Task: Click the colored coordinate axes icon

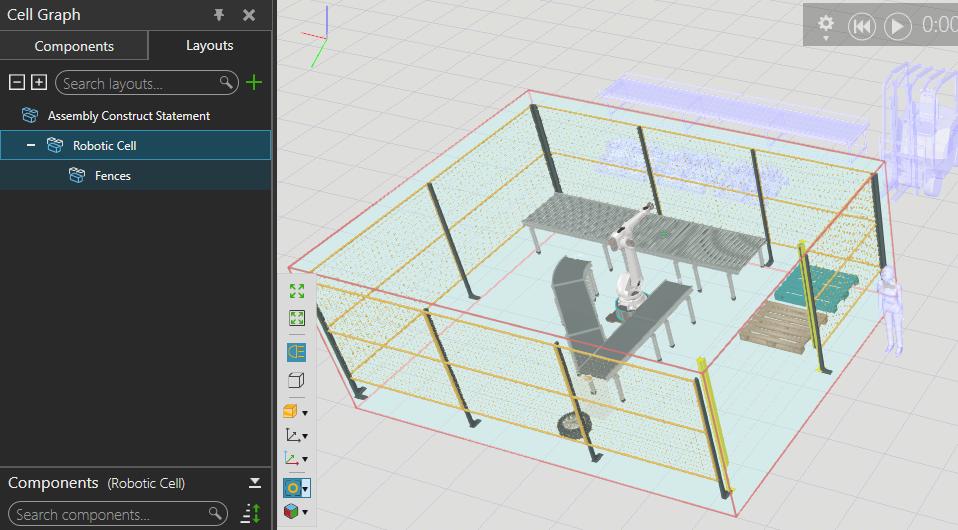Action: 291,458
